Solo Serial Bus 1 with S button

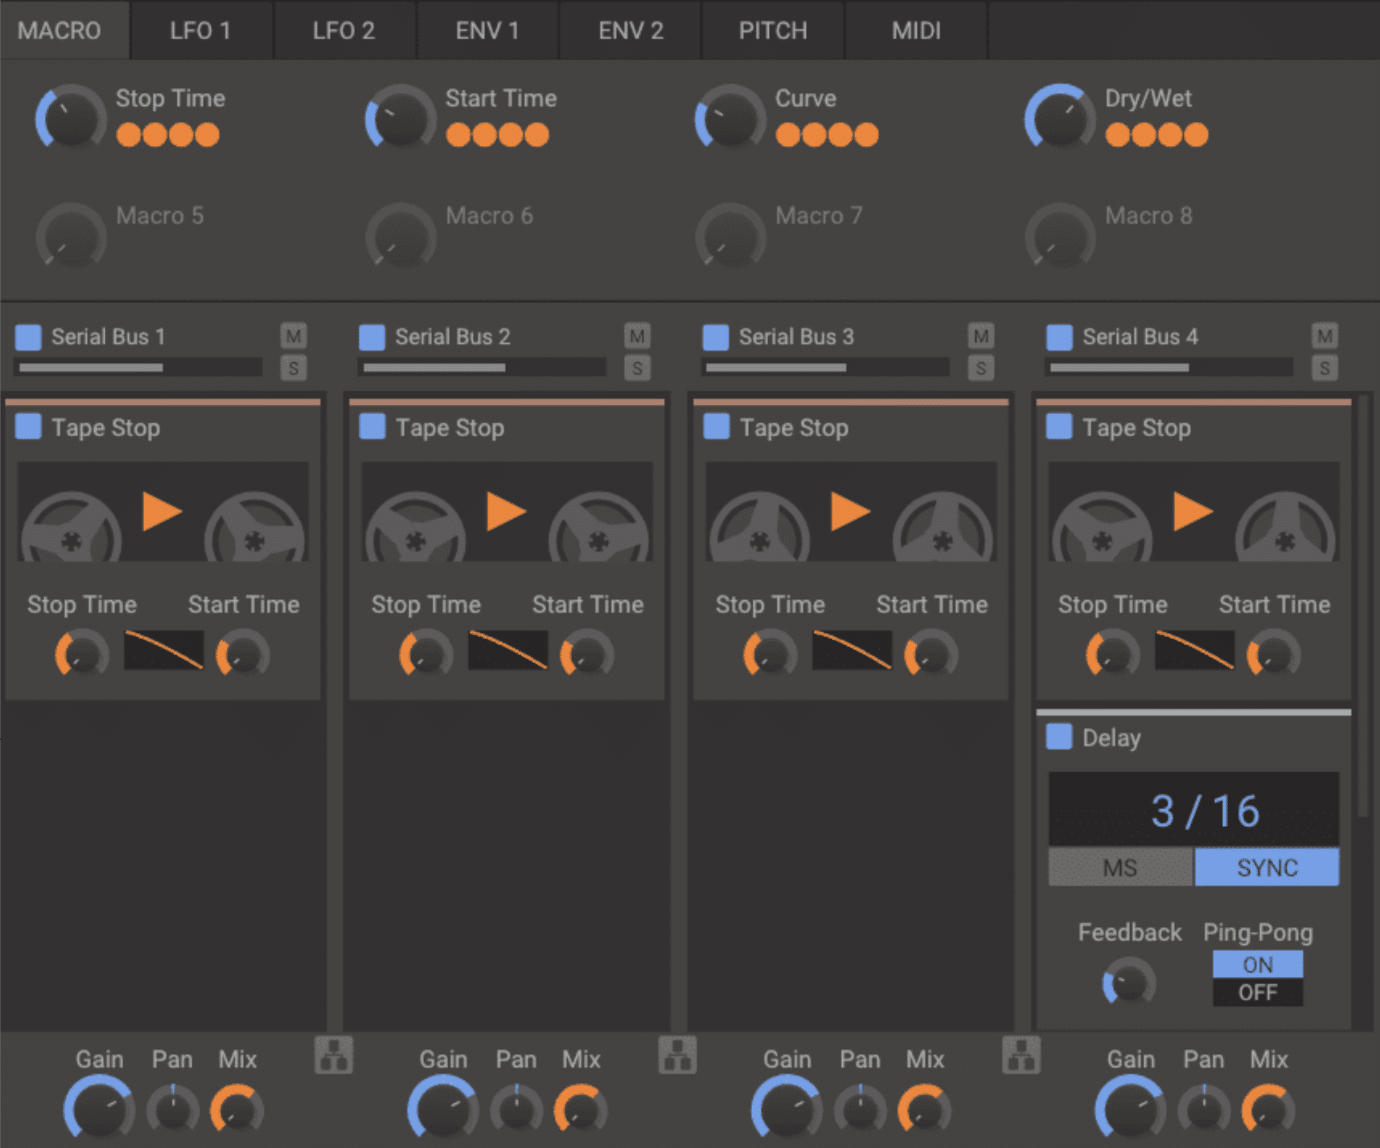293,368
